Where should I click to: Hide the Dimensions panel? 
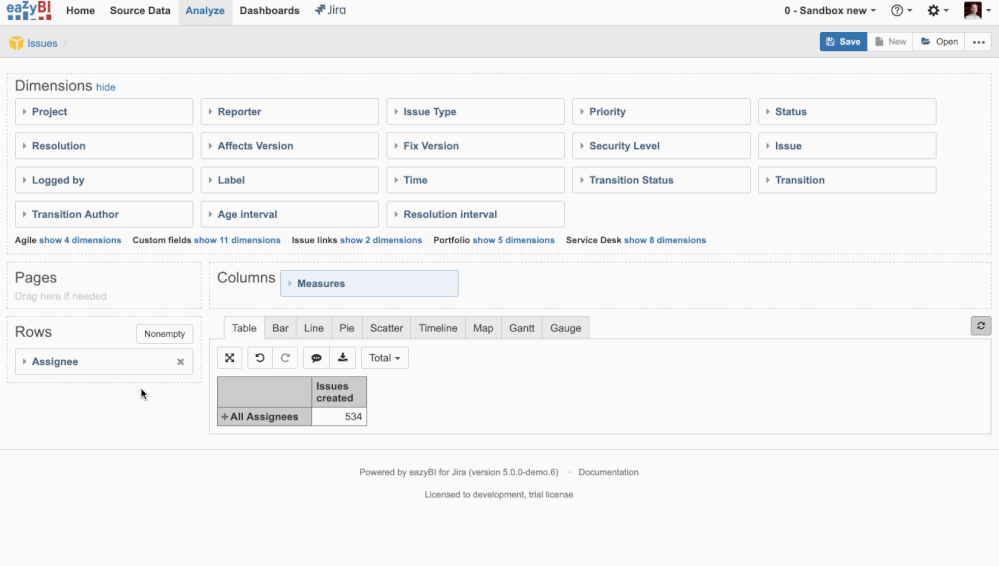tap(106, 87)
